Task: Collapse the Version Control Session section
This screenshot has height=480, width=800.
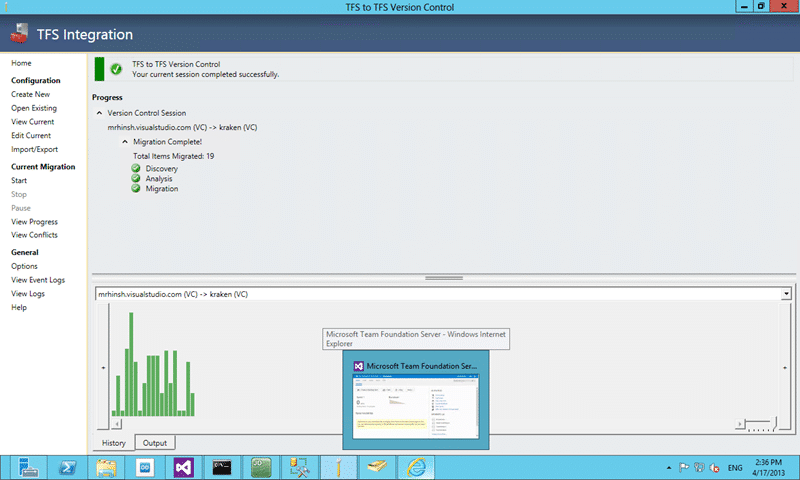Action: [x=99, y=113]
